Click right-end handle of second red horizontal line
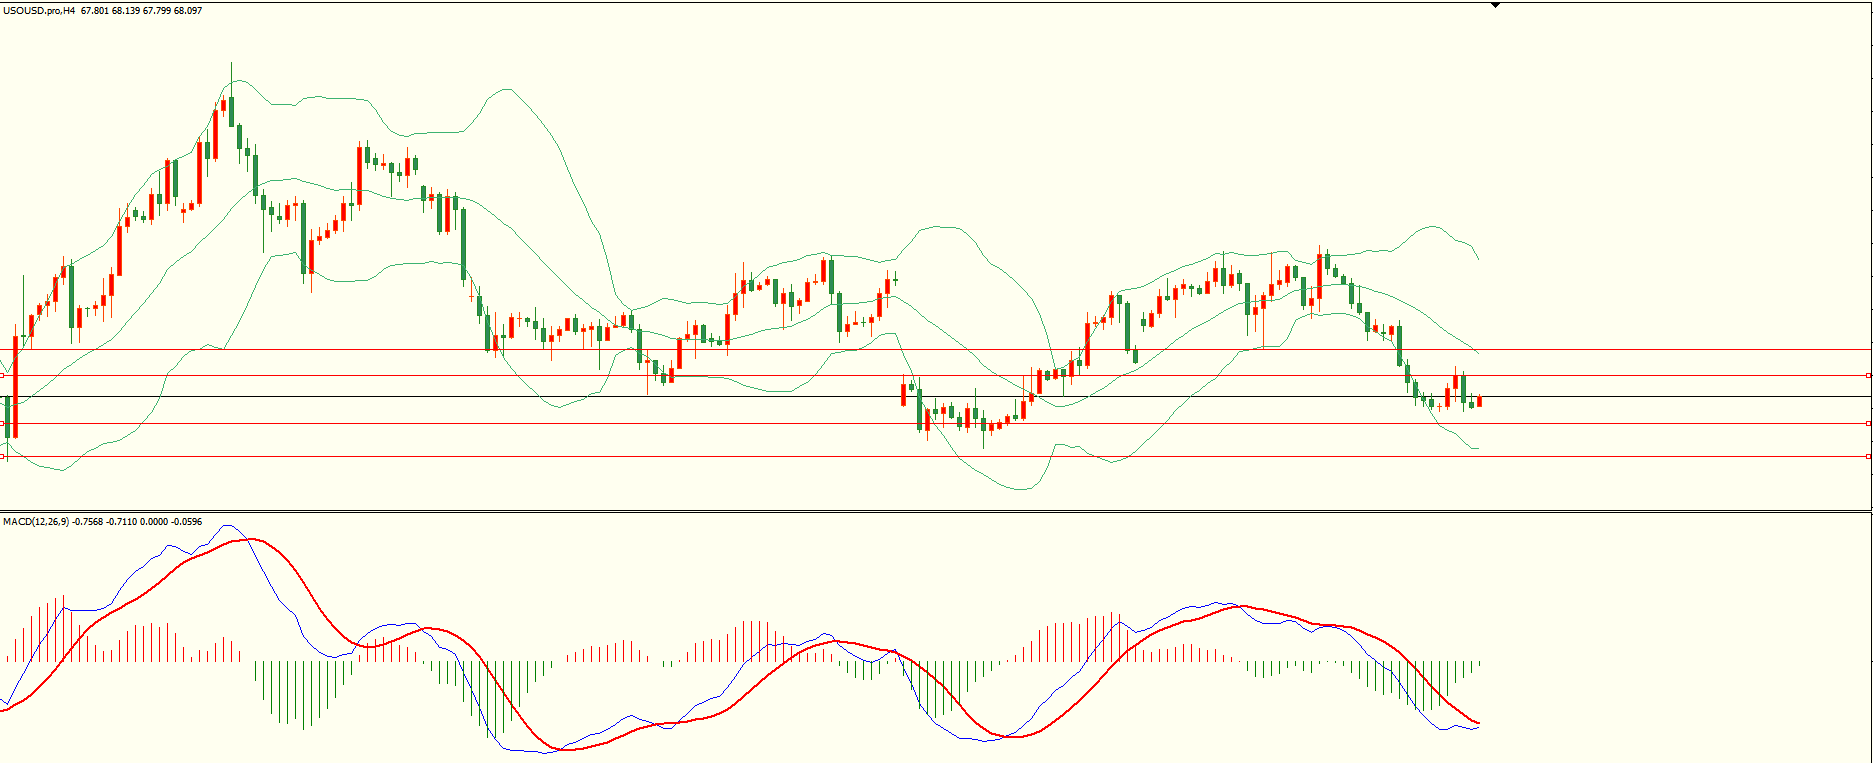The height and width of the screenshot is (763, 1873). pos(1868,375)
